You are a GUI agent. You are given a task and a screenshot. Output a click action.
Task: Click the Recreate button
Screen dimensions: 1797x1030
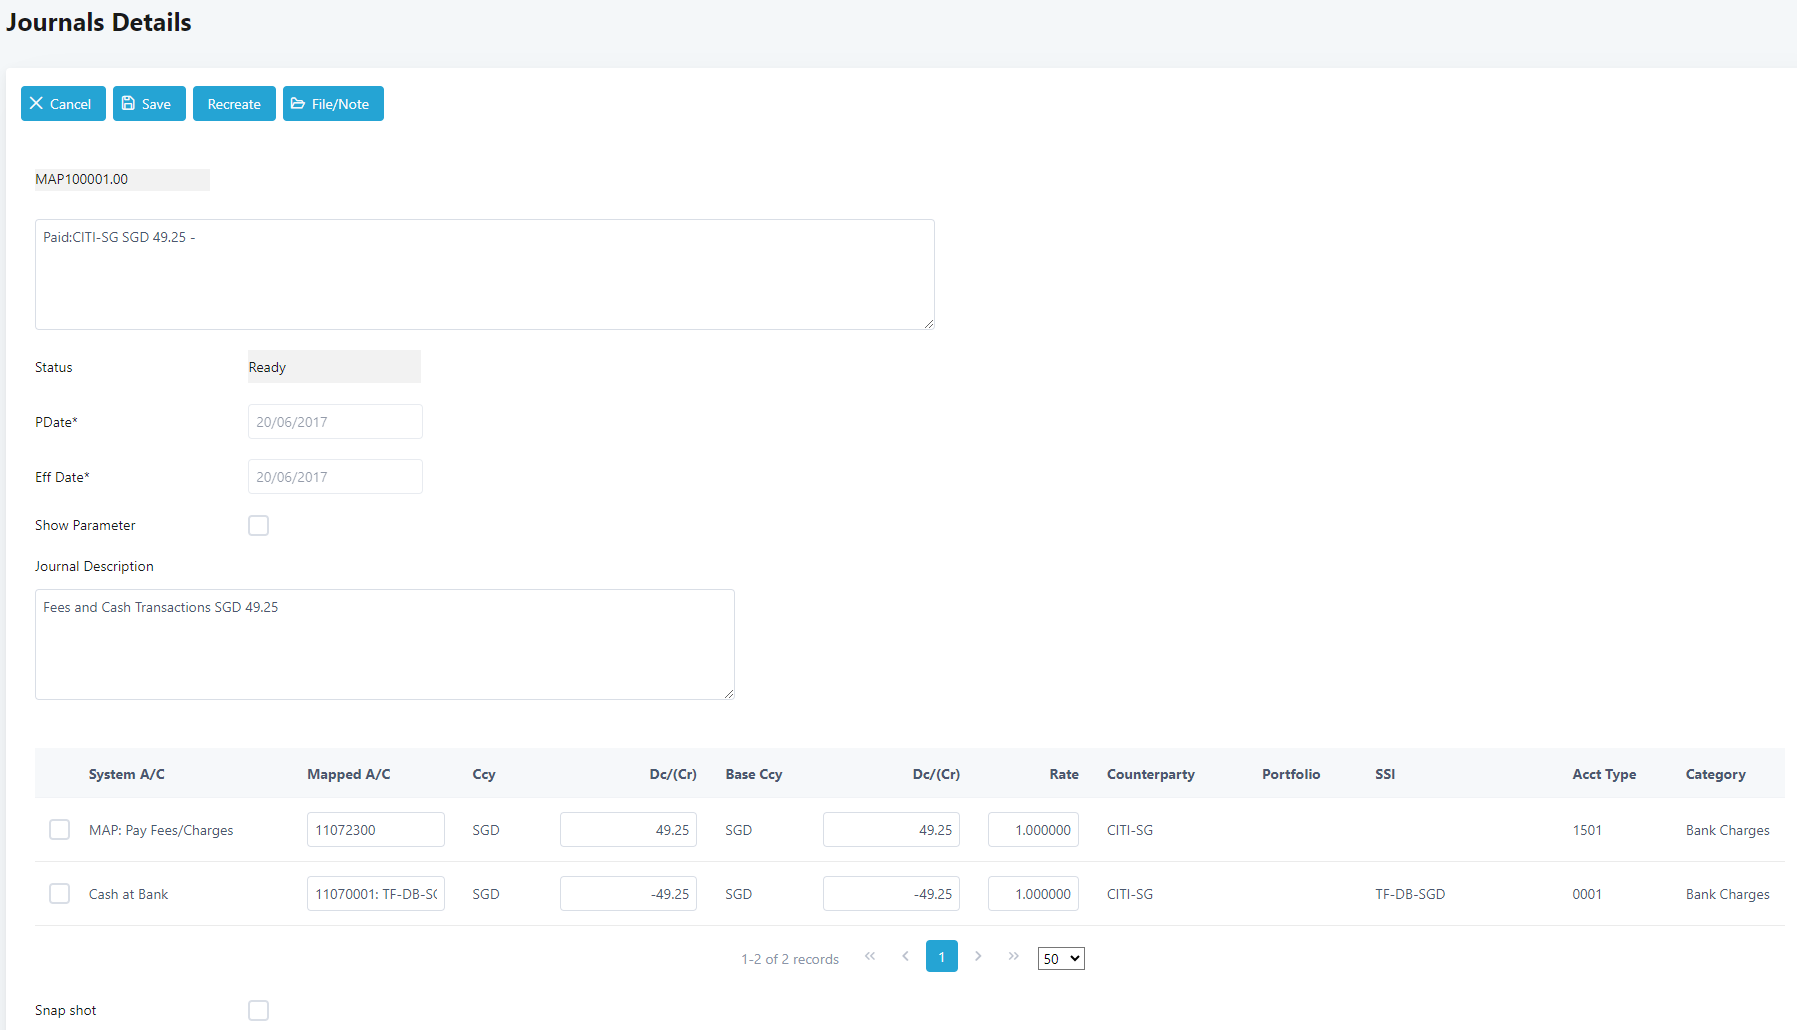point(234,104)
